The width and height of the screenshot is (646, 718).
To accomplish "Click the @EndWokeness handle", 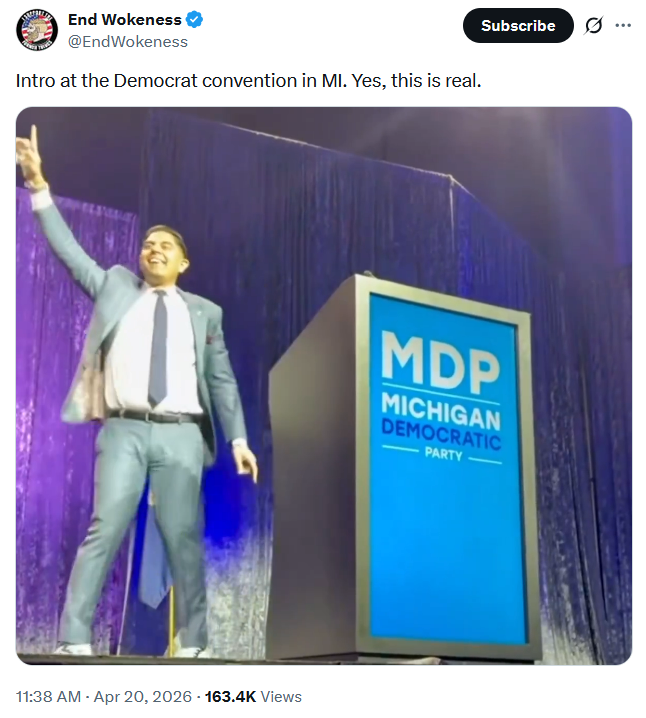I will point(128,42).
